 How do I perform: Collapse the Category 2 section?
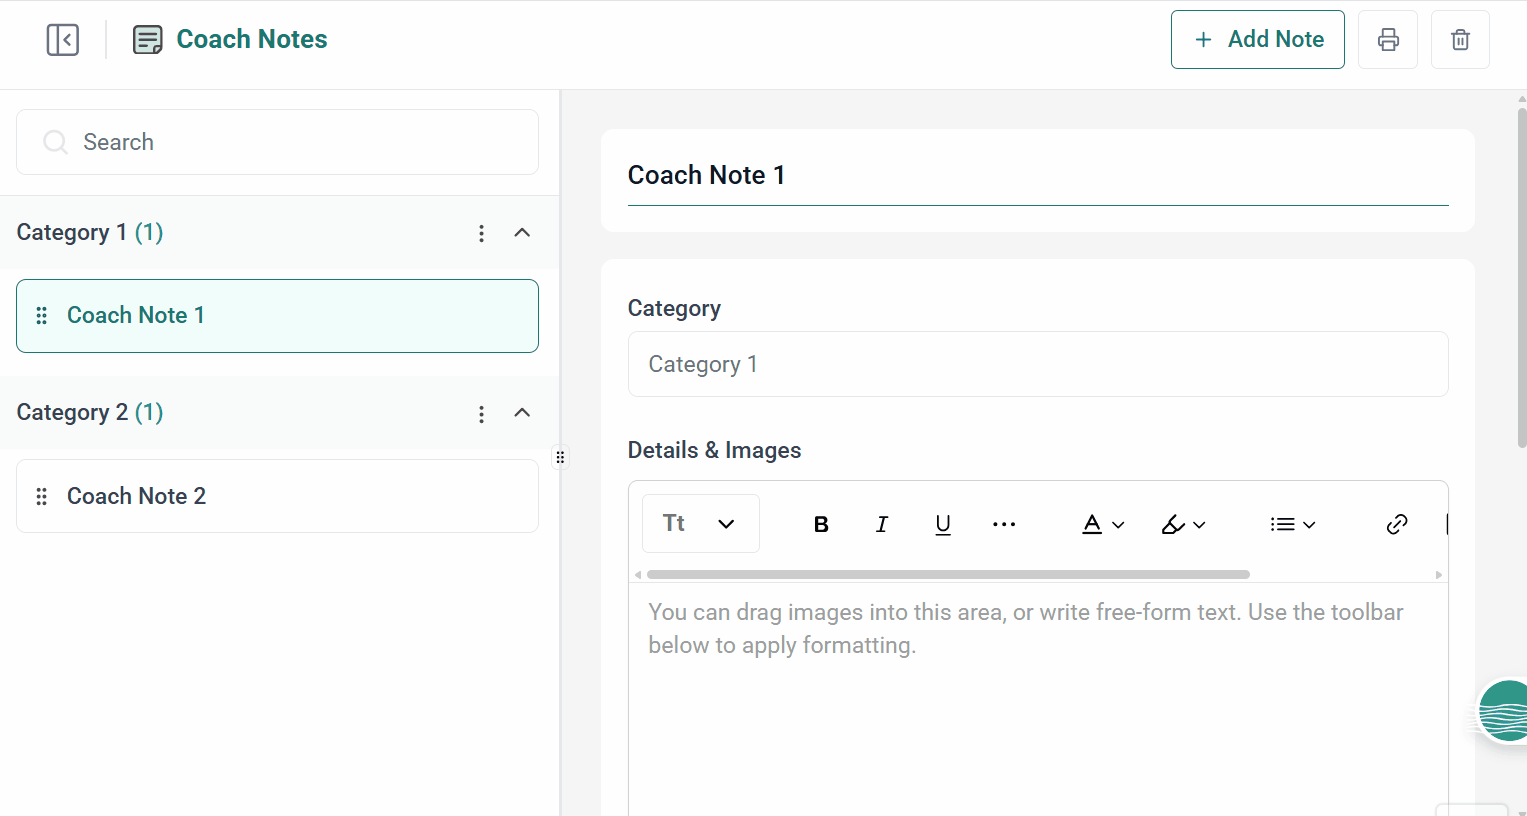pos(521,413)
